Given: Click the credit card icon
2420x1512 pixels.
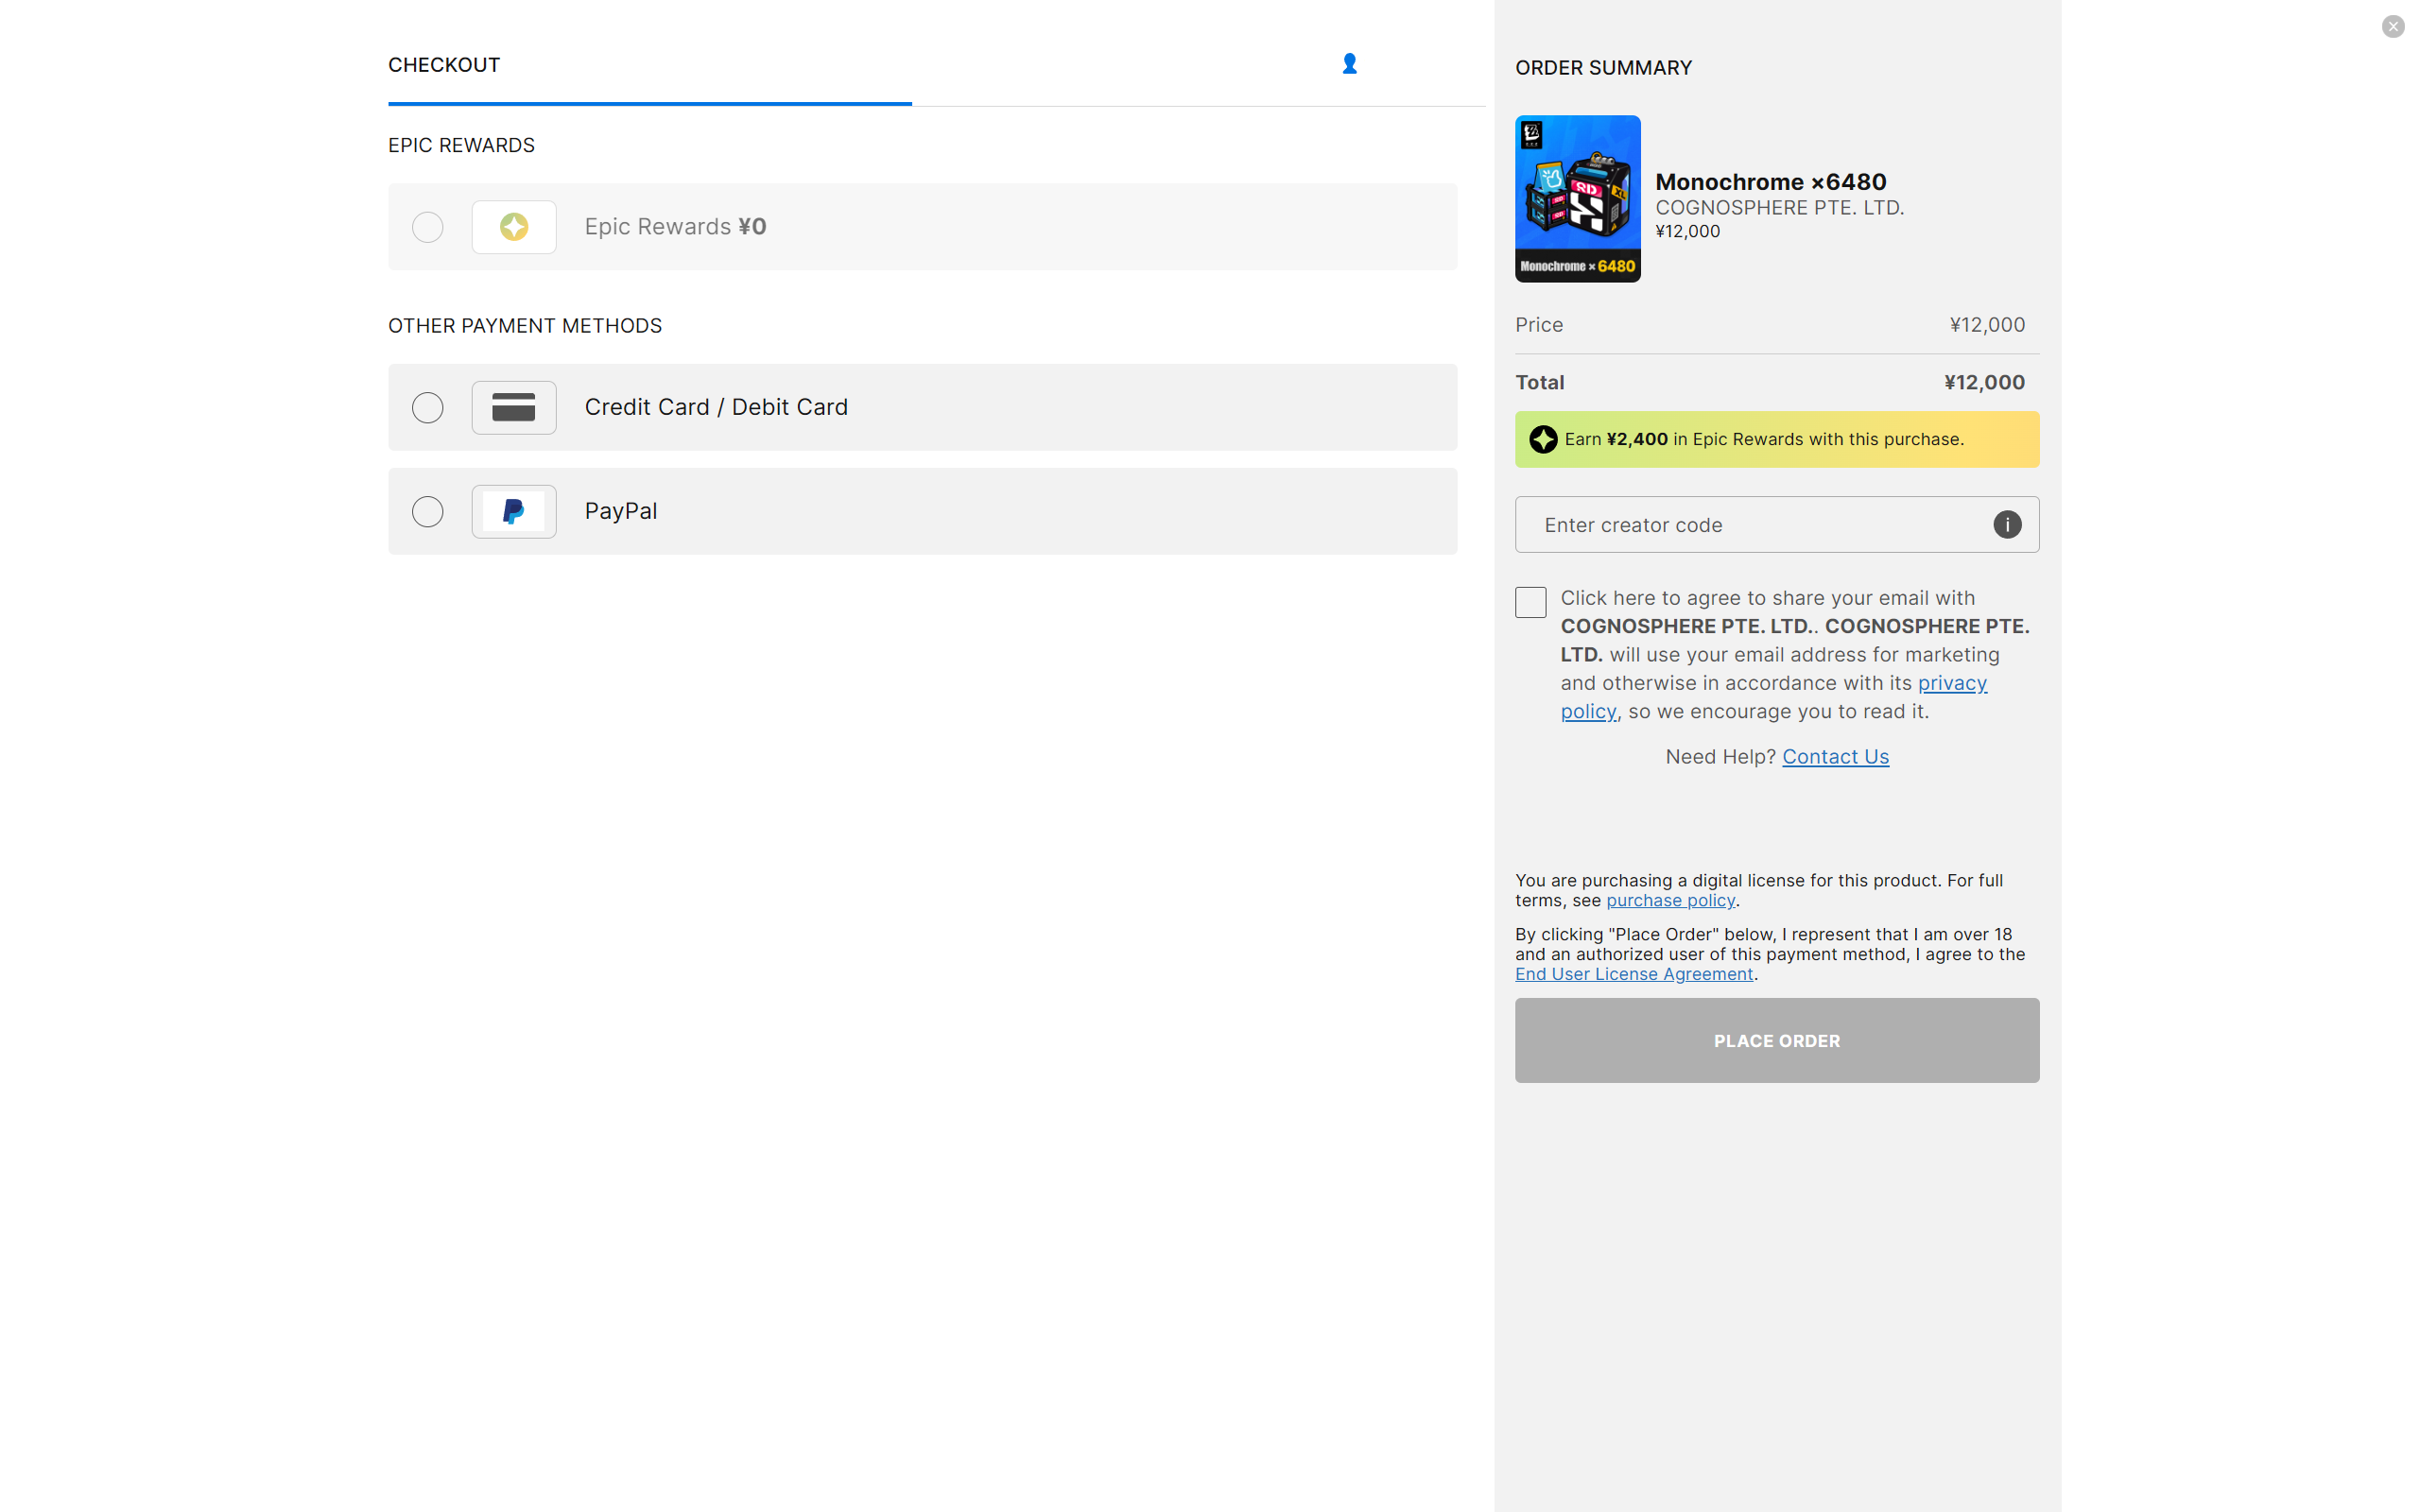Looking at the screenshot, I should click(514, 408).
